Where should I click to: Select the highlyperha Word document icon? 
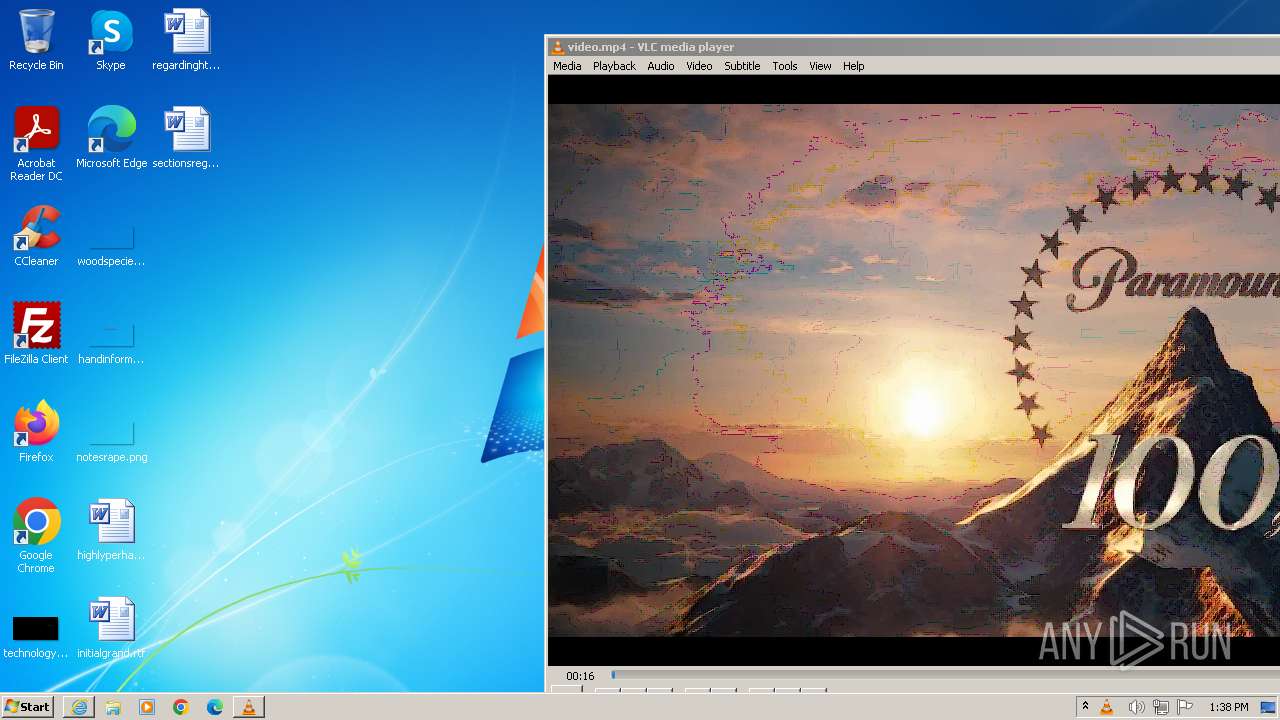pos(111,530)
